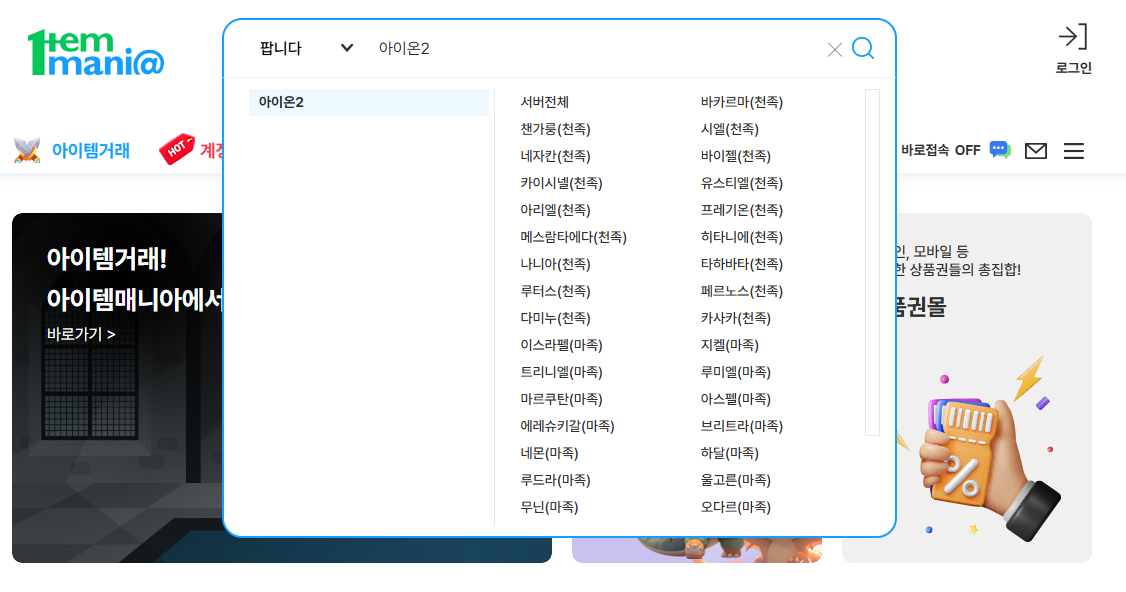Select server 다미누(천족)
This screenshot has height=592, width=1126.
[x=555, y=318]
